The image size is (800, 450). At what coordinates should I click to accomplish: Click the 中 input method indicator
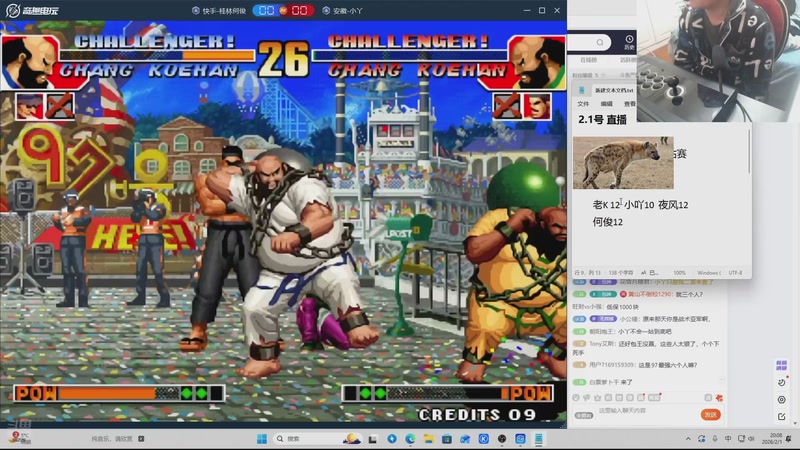click(x=728, y=439)
